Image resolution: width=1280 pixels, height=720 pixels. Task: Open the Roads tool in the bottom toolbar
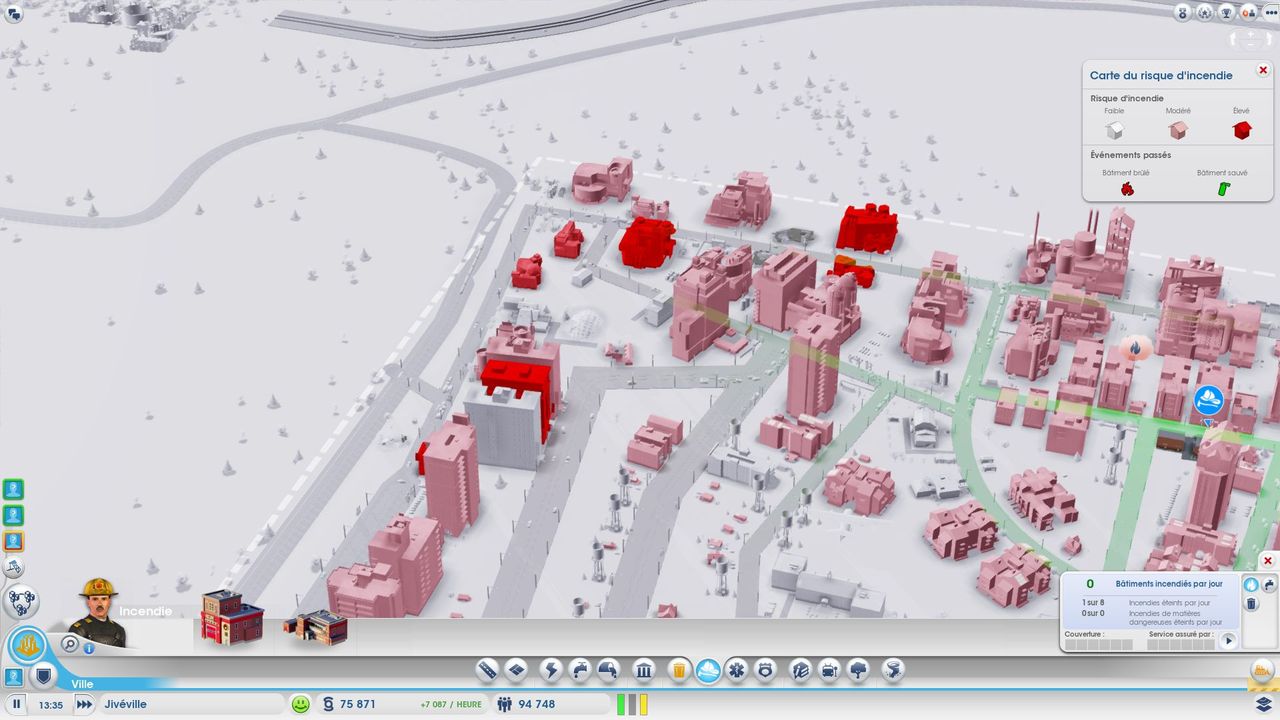click(x=487, y=670)
